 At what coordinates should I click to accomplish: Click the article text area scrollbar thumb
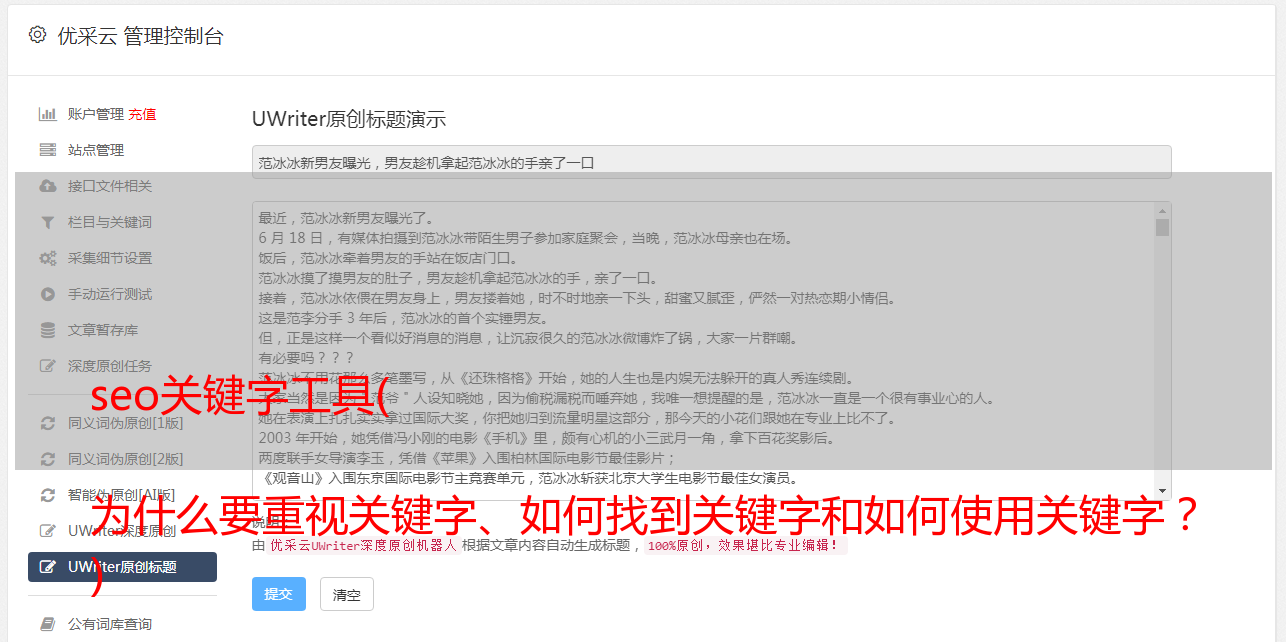pyautogui.click(x=1162, y=227)
